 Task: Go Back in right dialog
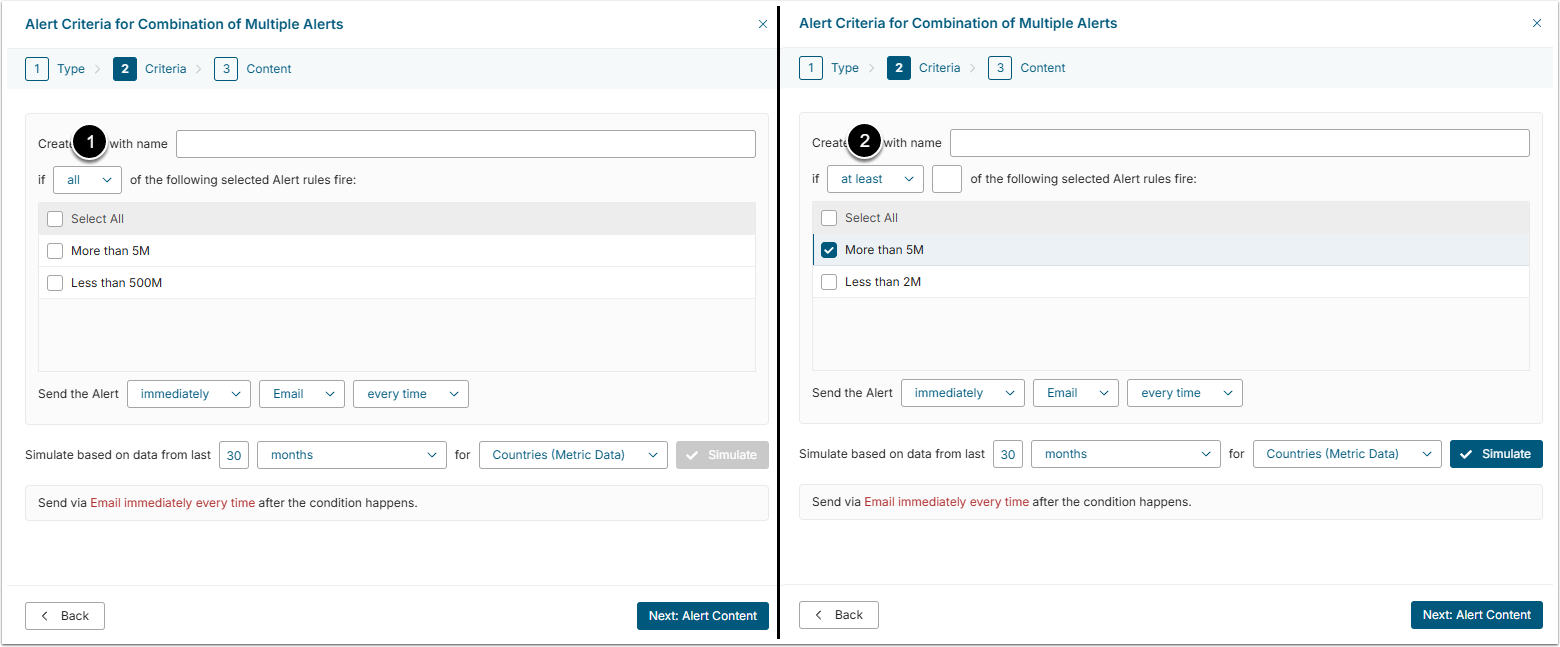pos(839,615)
